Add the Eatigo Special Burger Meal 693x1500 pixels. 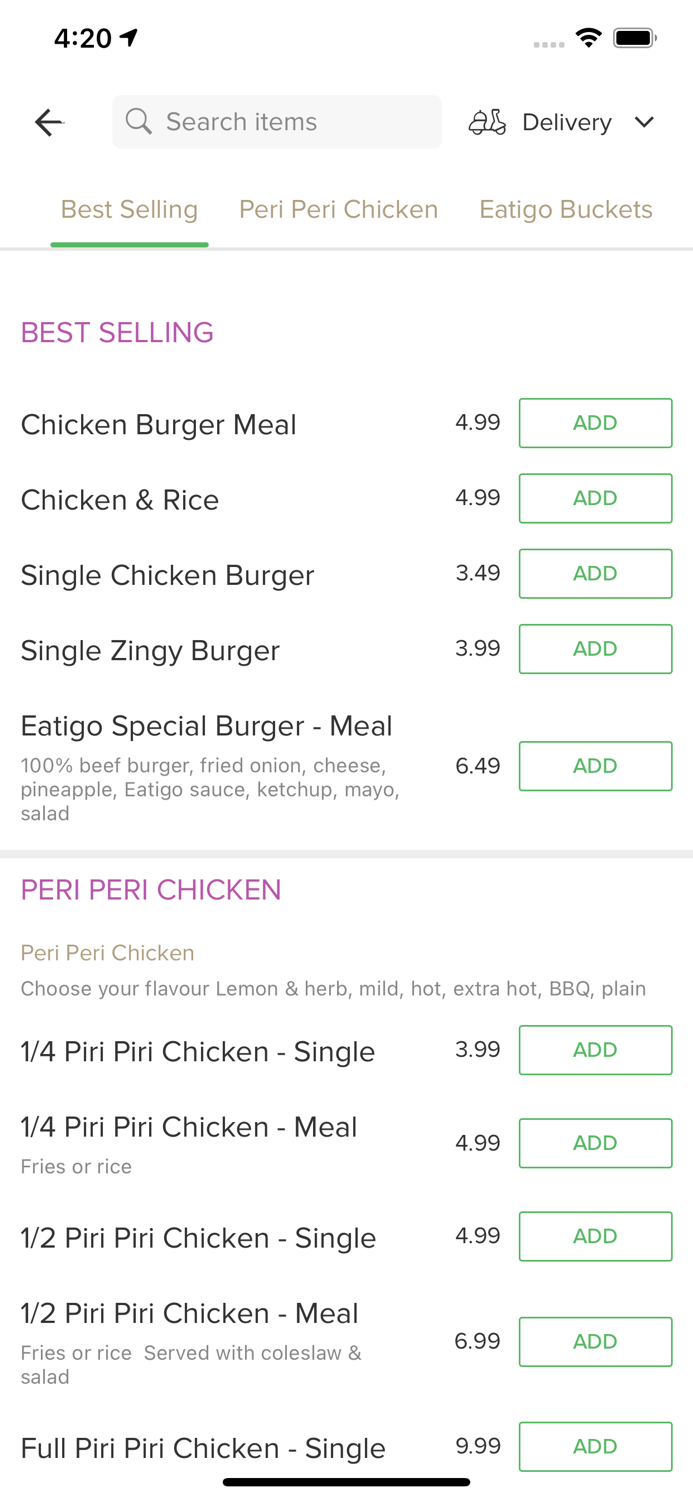595,766
